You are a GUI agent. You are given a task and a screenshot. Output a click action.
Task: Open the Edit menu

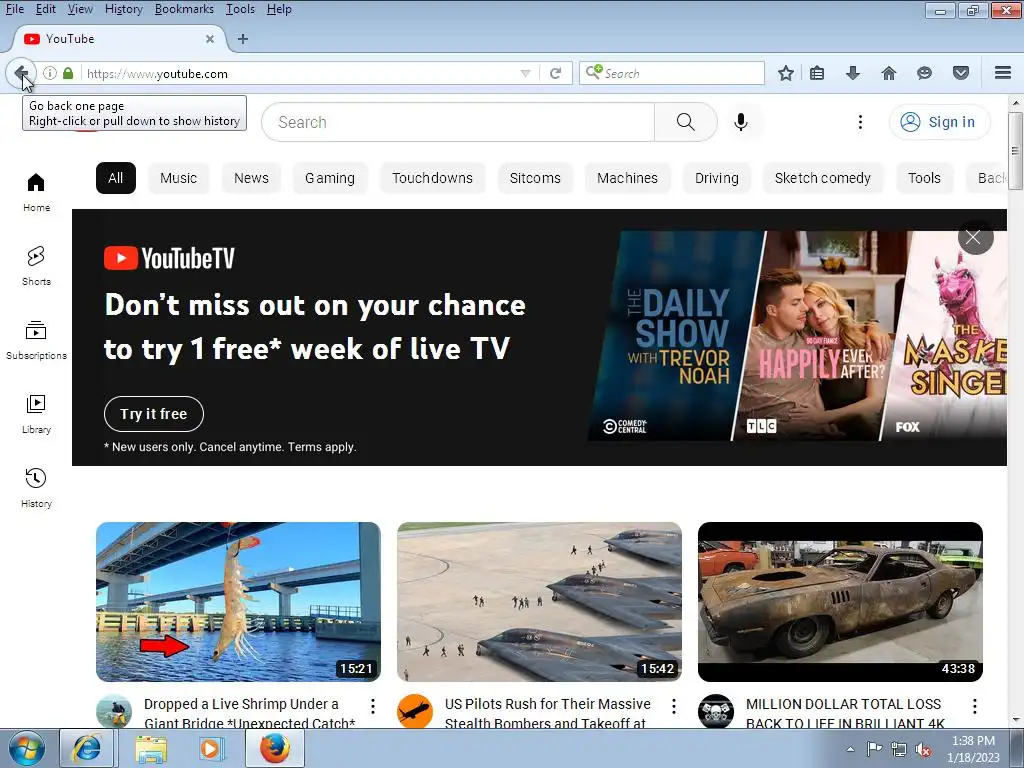45,9
